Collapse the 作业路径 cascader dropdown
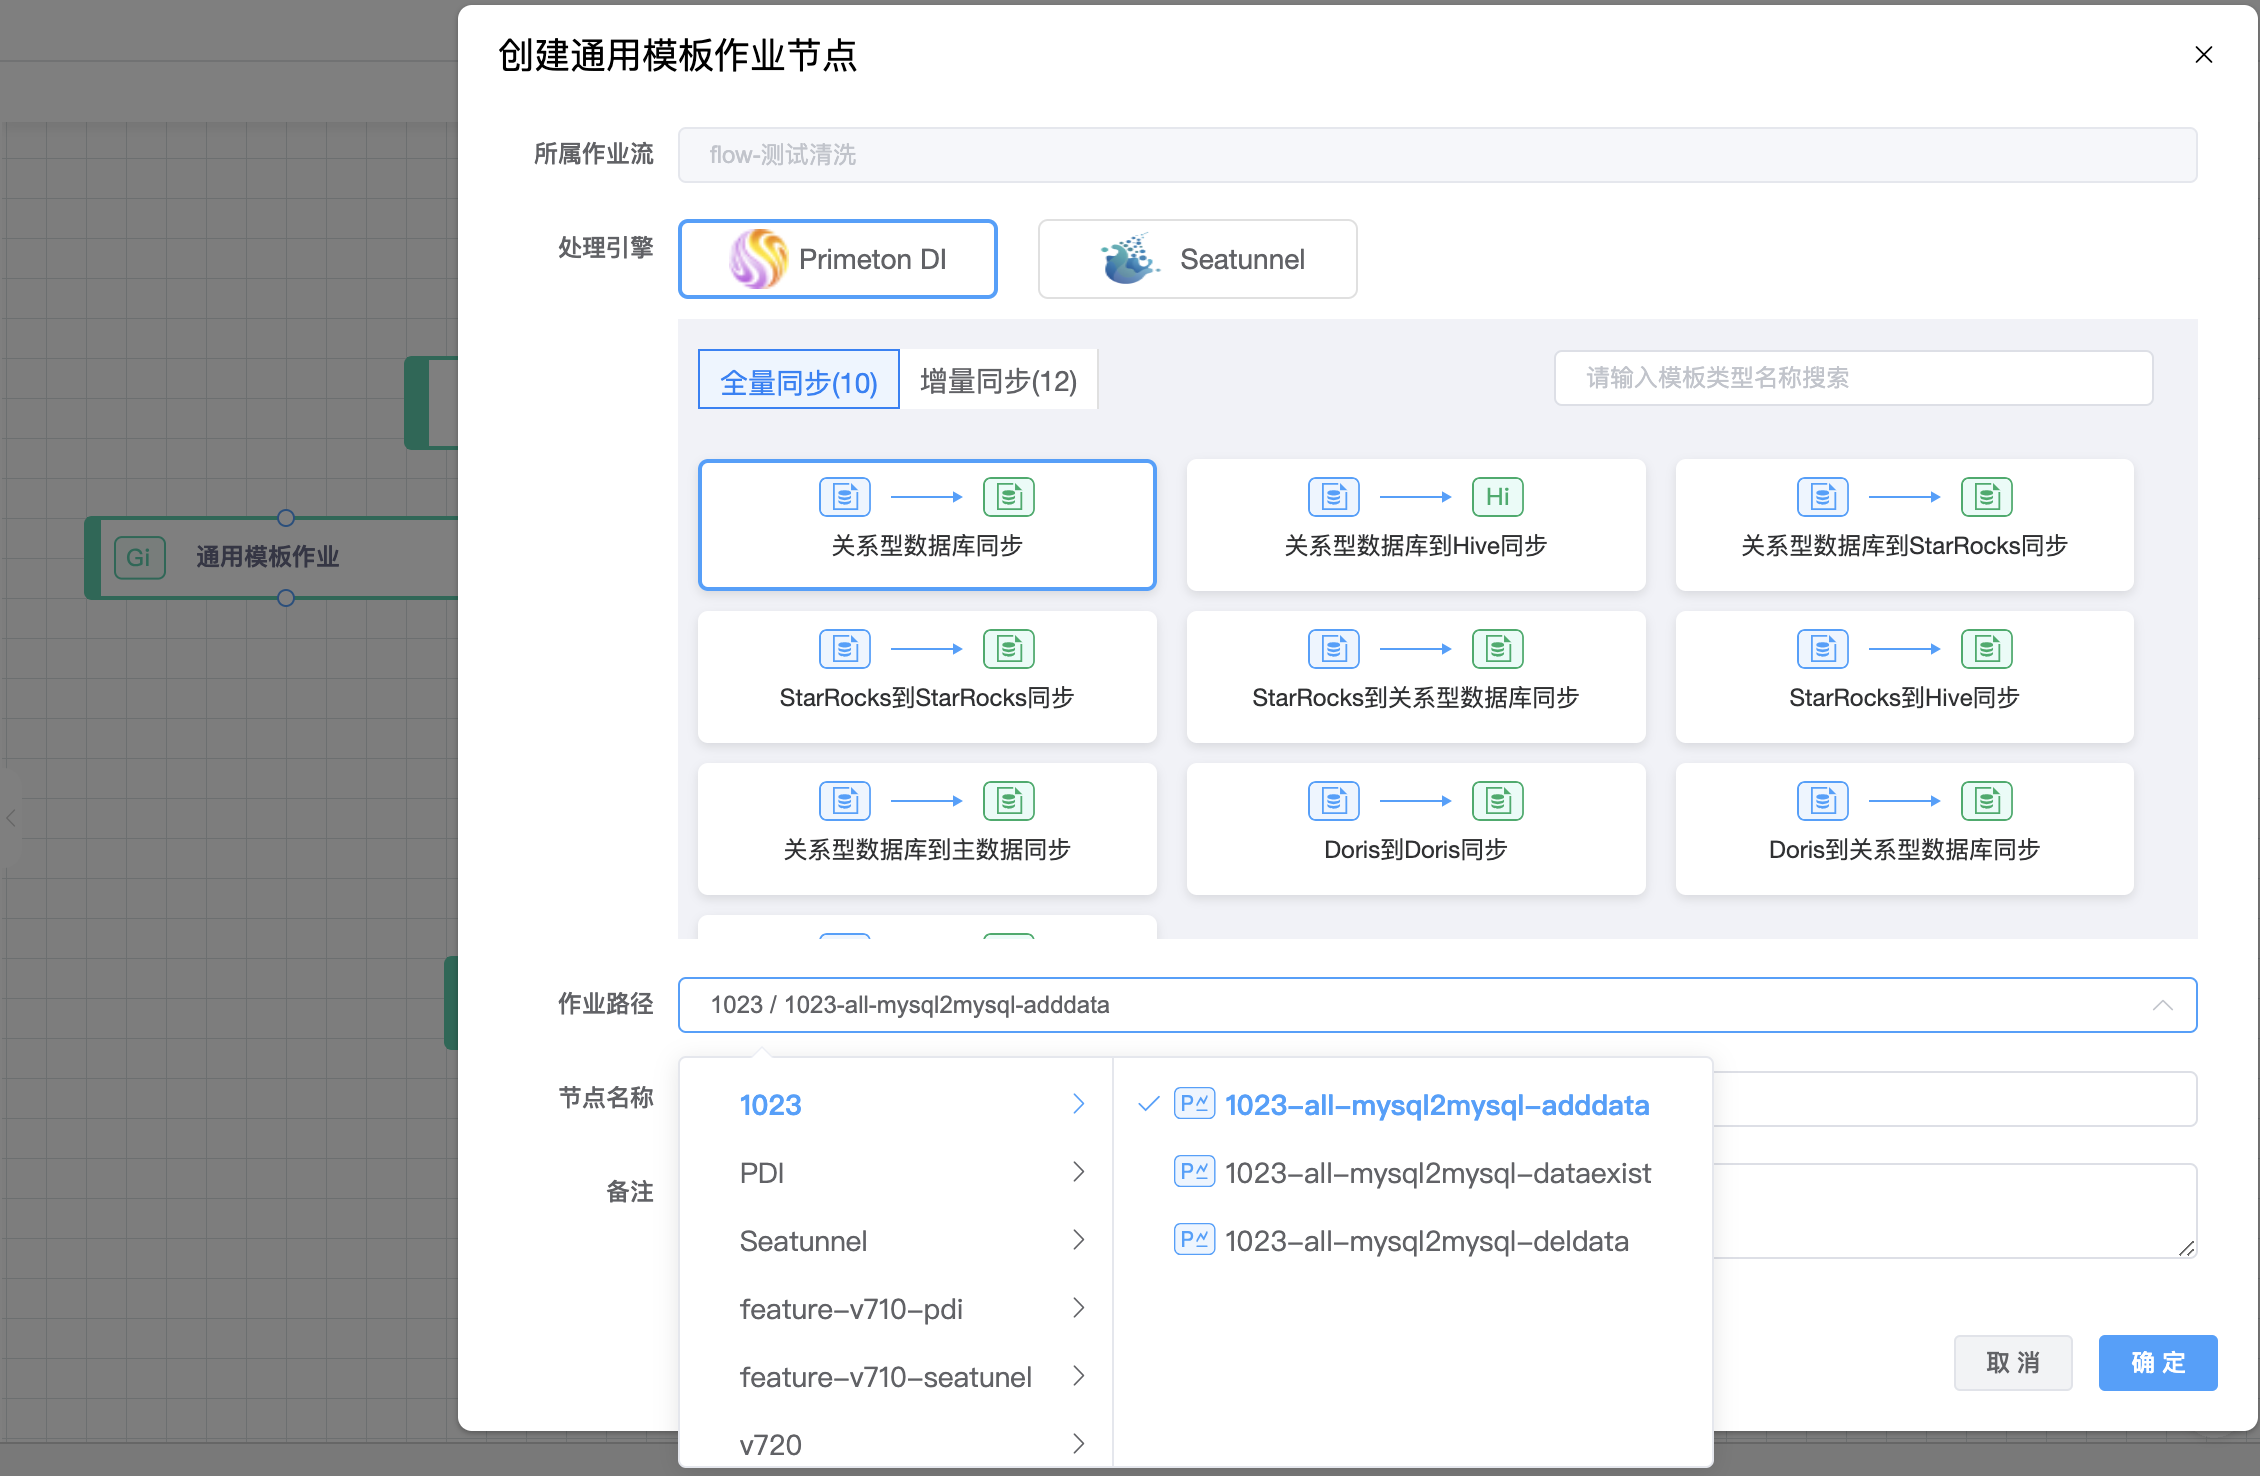 (x=2162, y=1005)
